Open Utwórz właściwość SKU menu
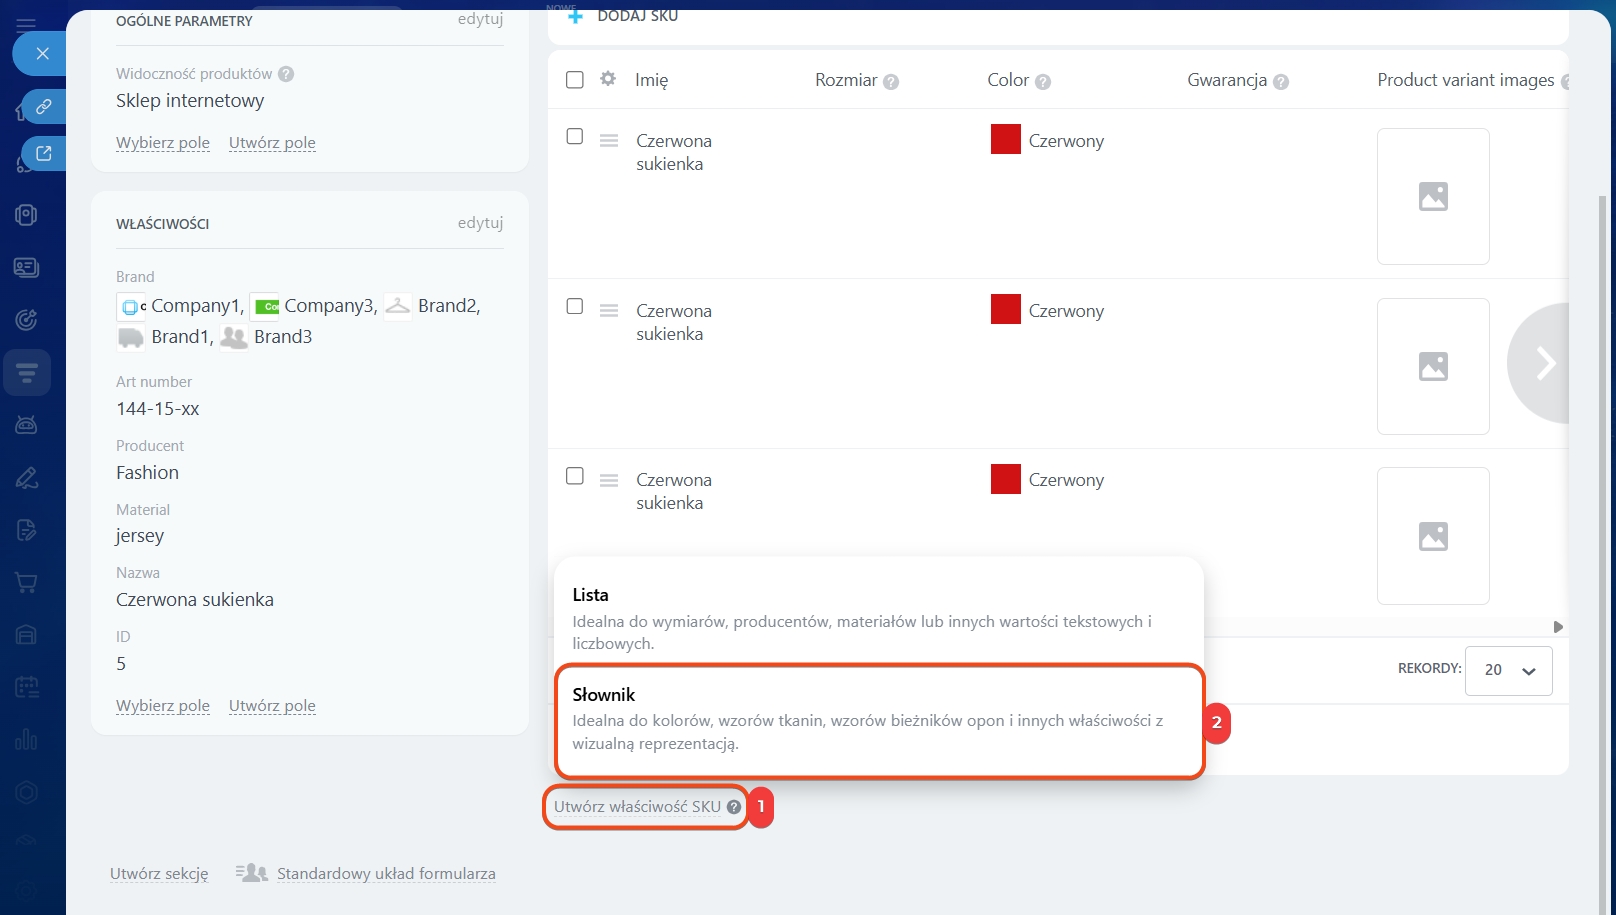The height and width of the screenshot is (915, 1616). pyautogui.click(x=637, y=807)
